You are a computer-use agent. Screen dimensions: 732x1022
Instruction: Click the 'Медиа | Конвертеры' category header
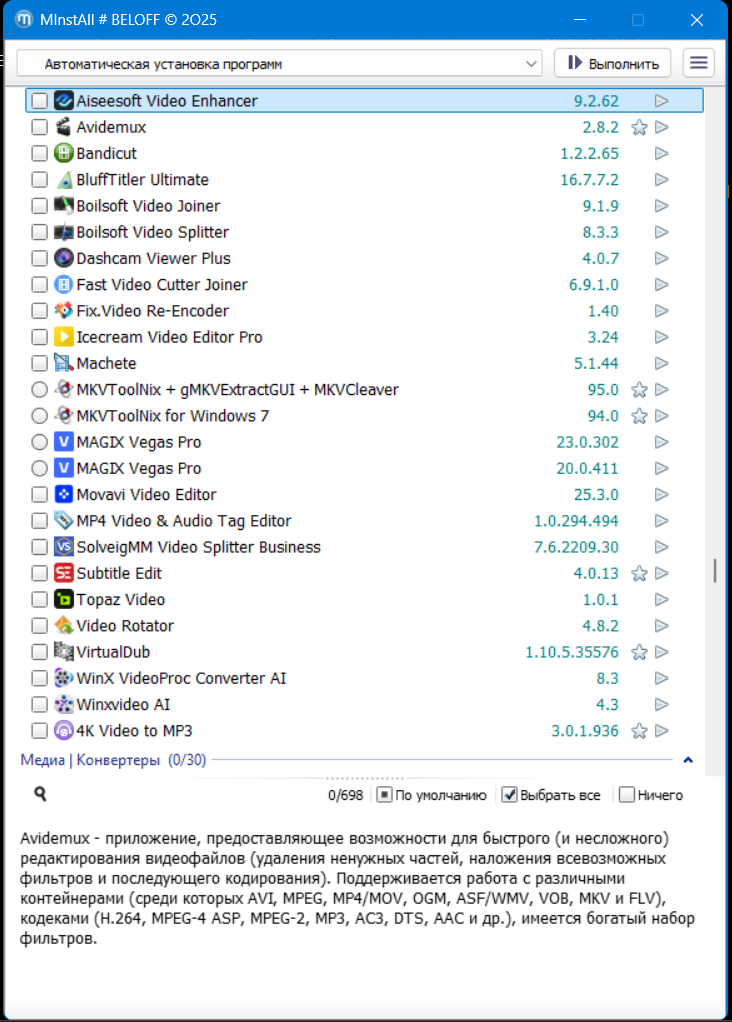90,760
